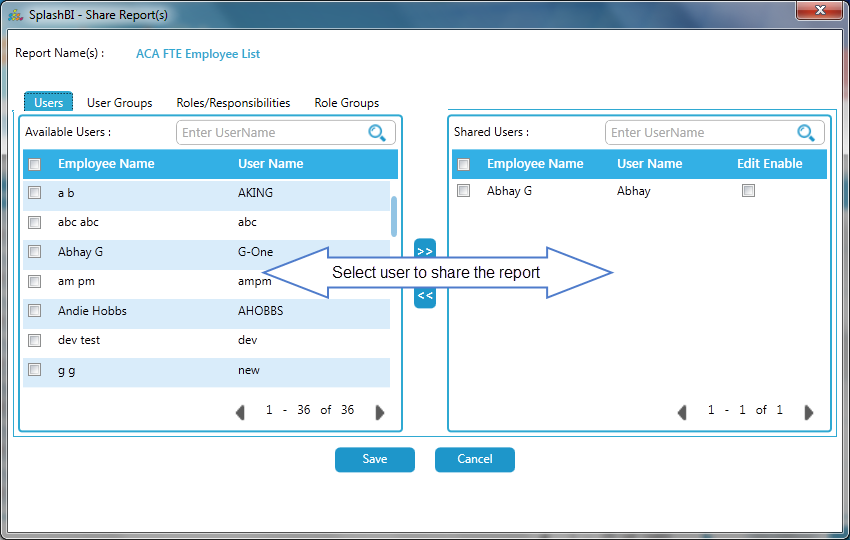Focus the Available Users search field
Image resolution: width=850 pixels, height=540 pixels.
272,133
